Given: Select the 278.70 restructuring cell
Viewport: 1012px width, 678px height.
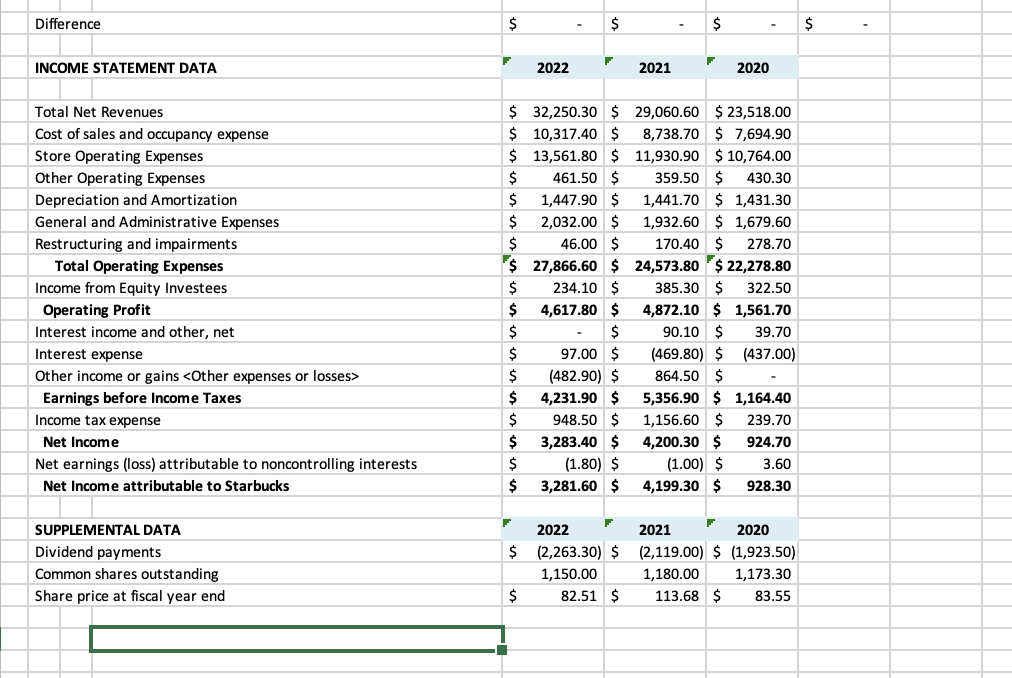Looking at the screenshot, I should coord(753,243).
